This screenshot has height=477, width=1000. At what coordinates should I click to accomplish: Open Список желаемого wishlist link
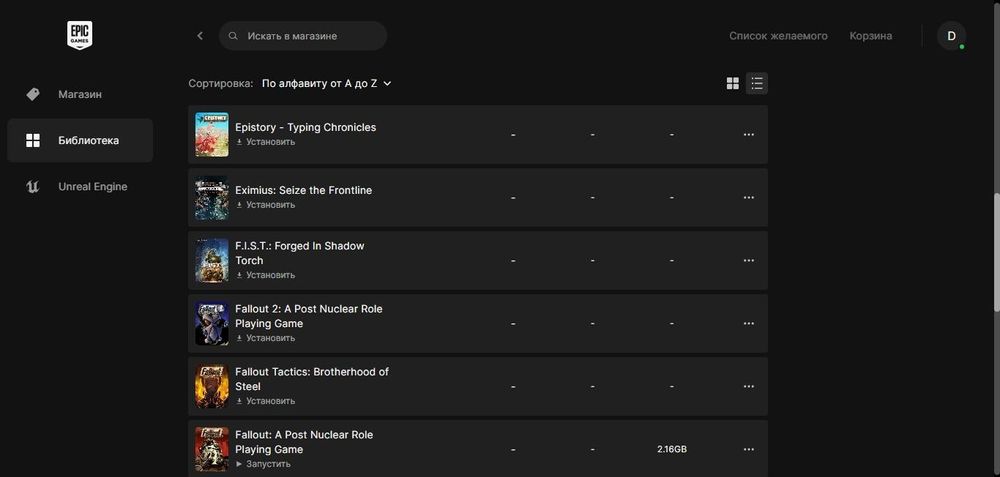pos(778,36)
